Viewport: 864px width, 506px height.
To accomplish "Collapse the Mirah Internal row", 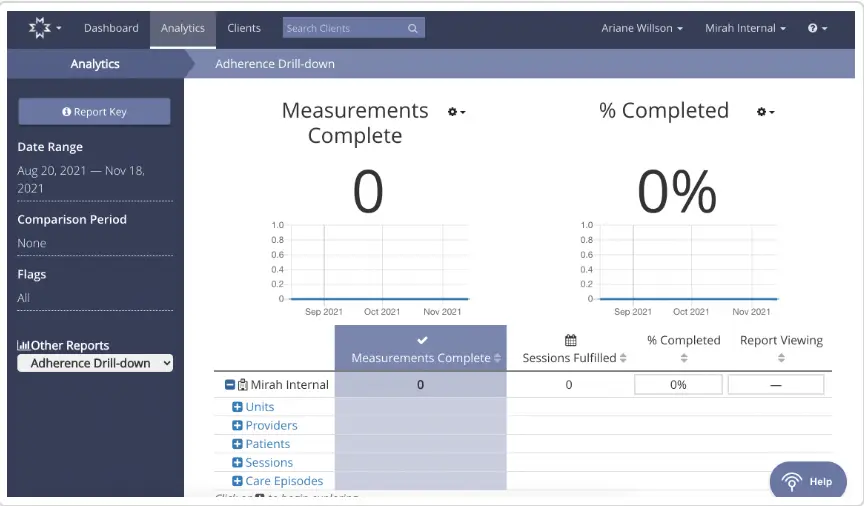I will point(230,385).
